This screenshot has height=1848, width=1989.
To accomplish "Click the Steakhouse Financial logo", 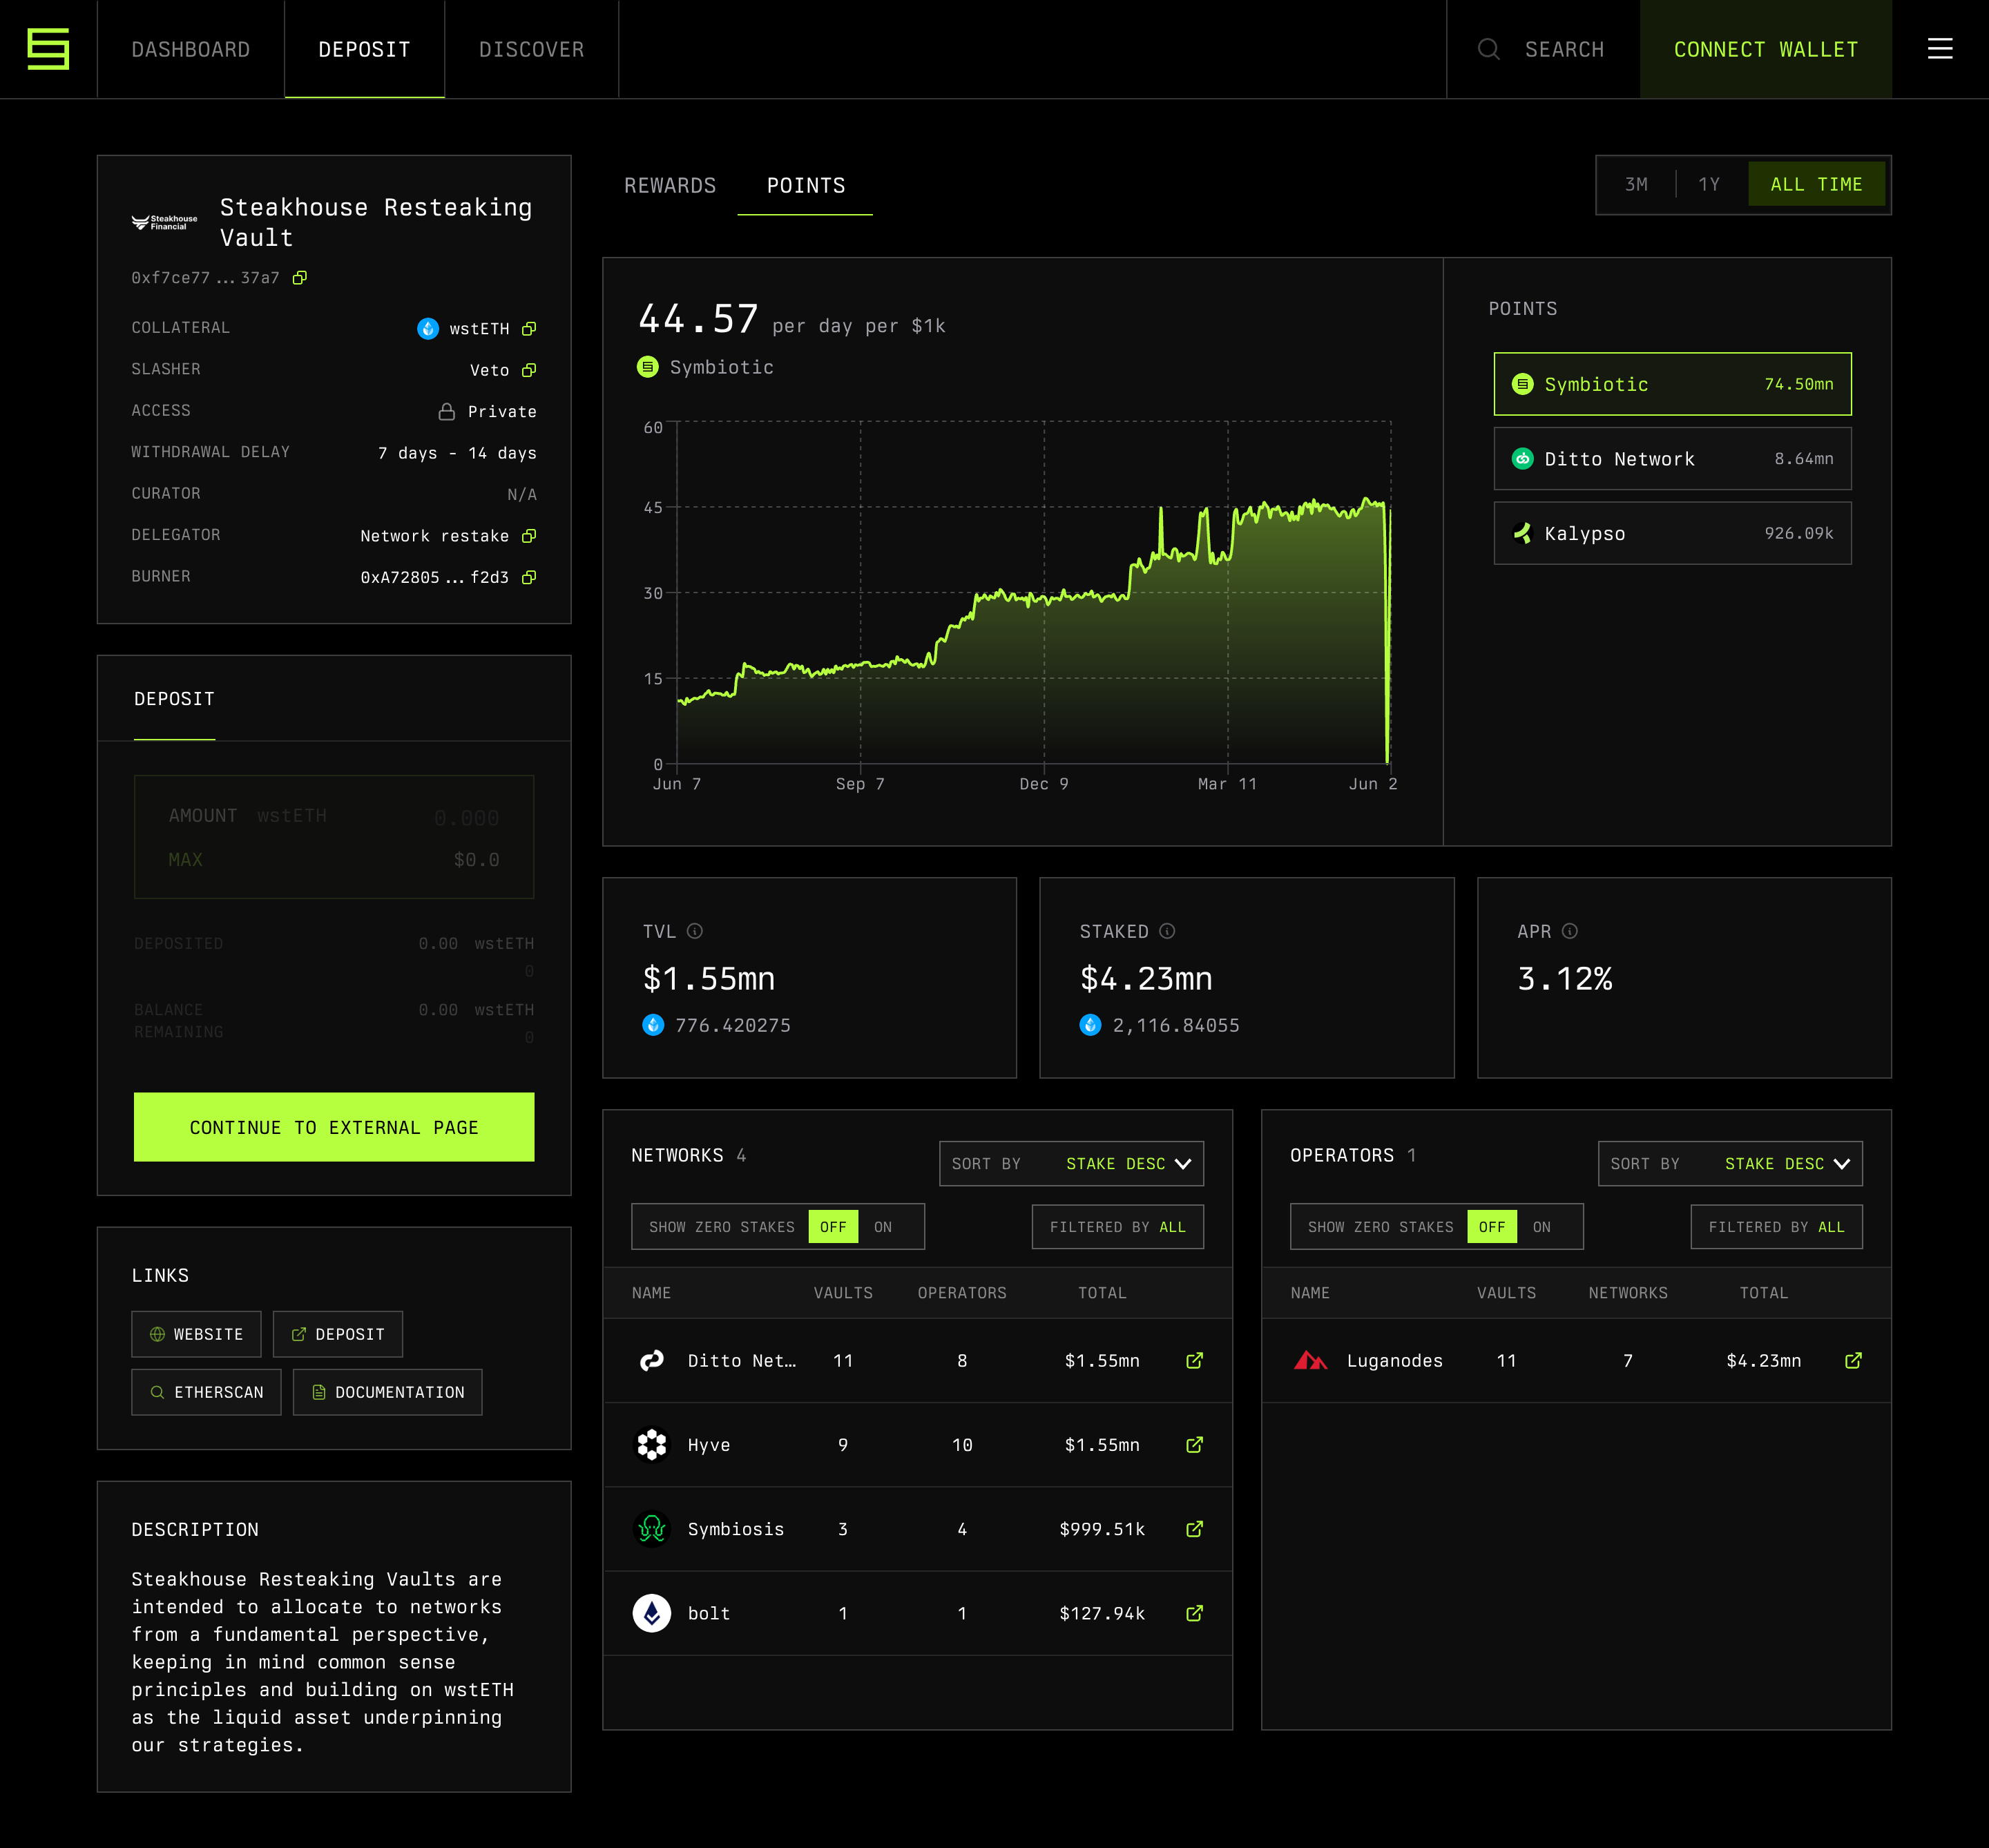I will point(165,223).
